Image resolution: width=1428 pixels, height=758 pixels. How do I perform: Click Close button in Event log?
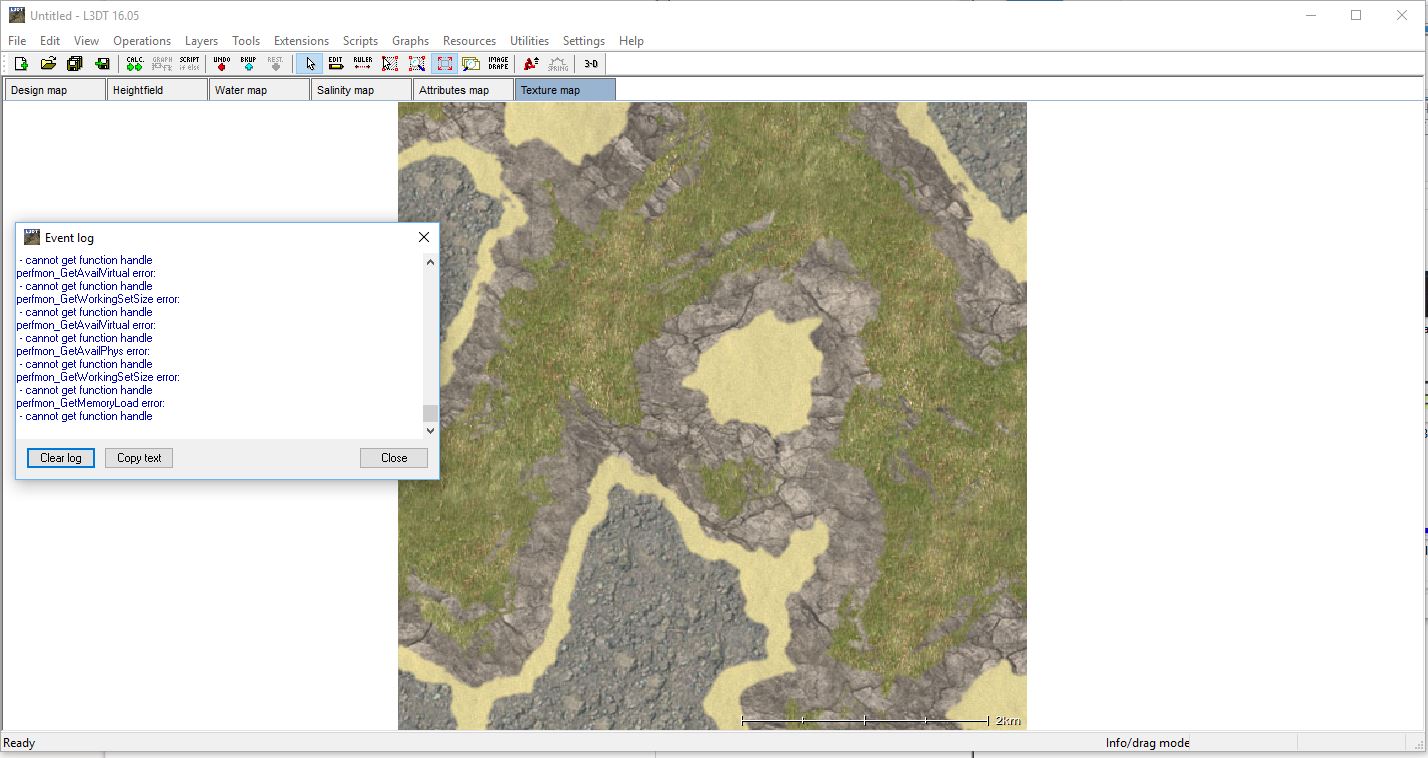[x=394, y=458]
